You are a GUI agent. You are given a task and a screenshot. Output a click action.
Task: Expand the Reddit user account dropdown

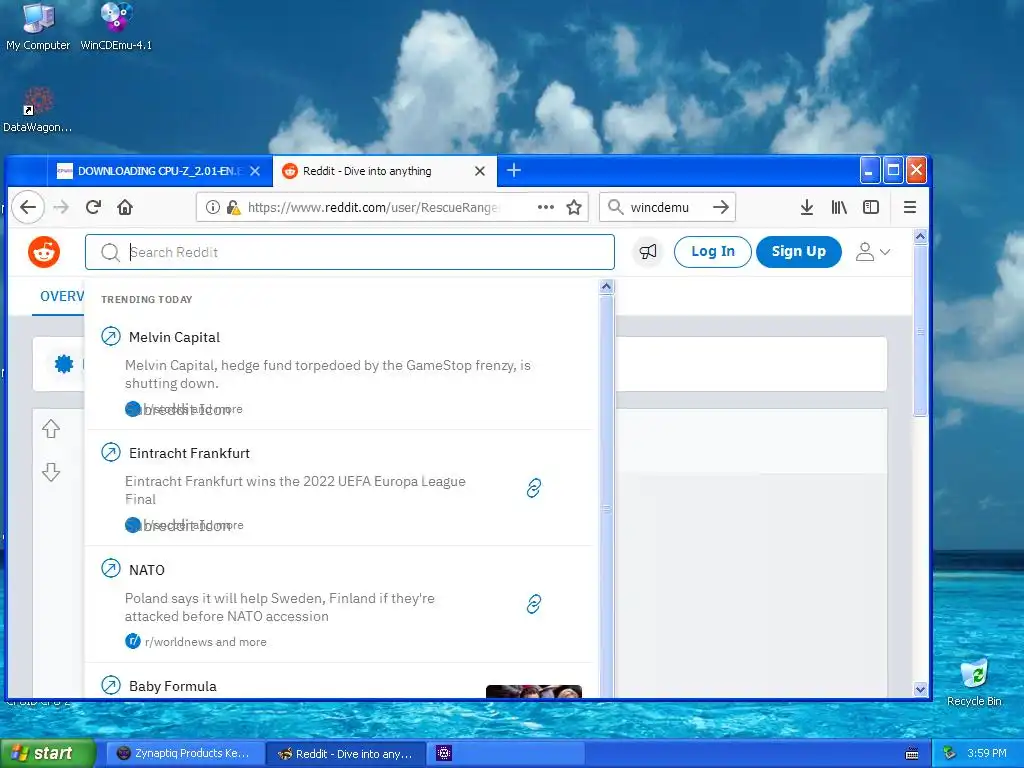(x=873, y=251)
